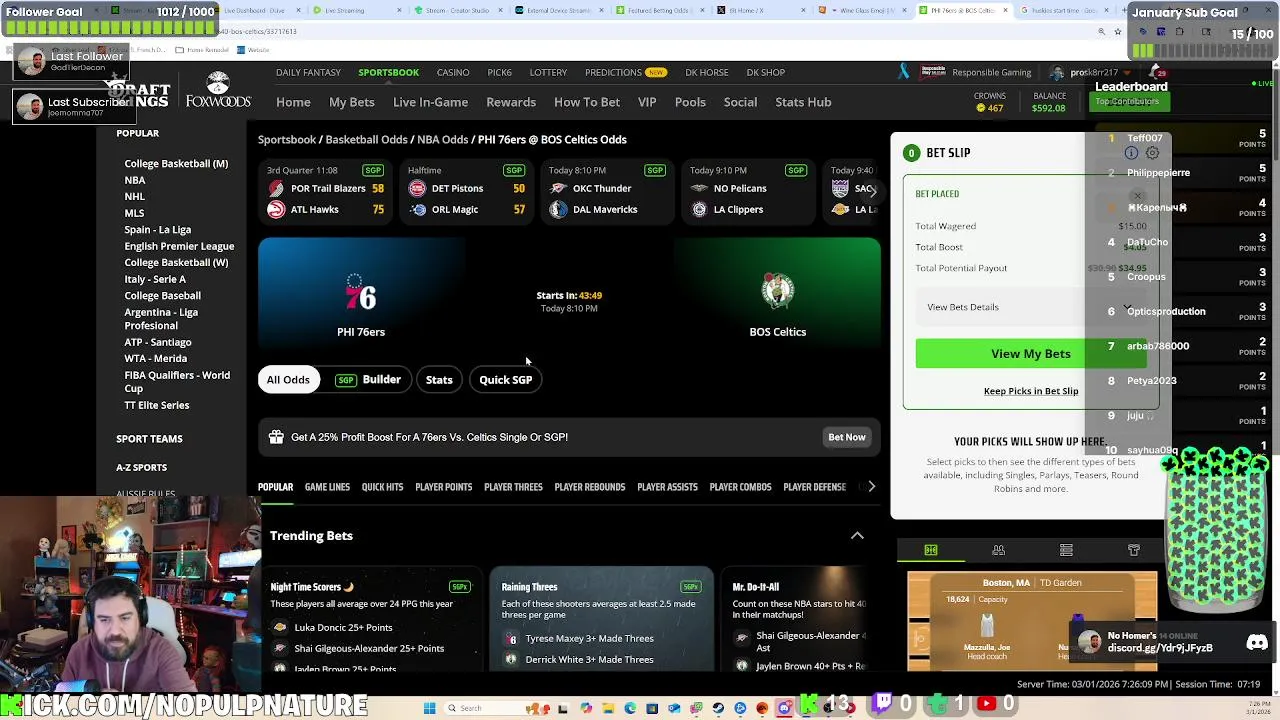
Task: Select the Quick SGP pill
Action: point(505,380)
